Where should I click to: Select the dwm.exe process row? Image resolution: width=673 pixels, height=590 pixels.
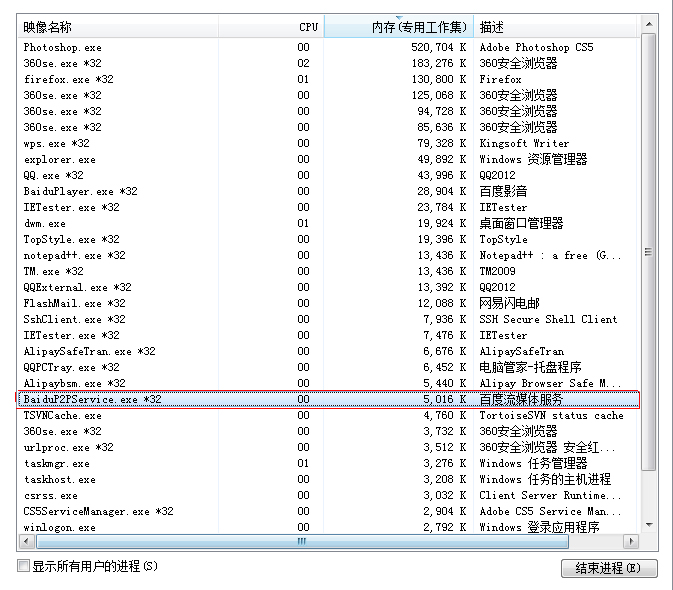click(45, 223)
